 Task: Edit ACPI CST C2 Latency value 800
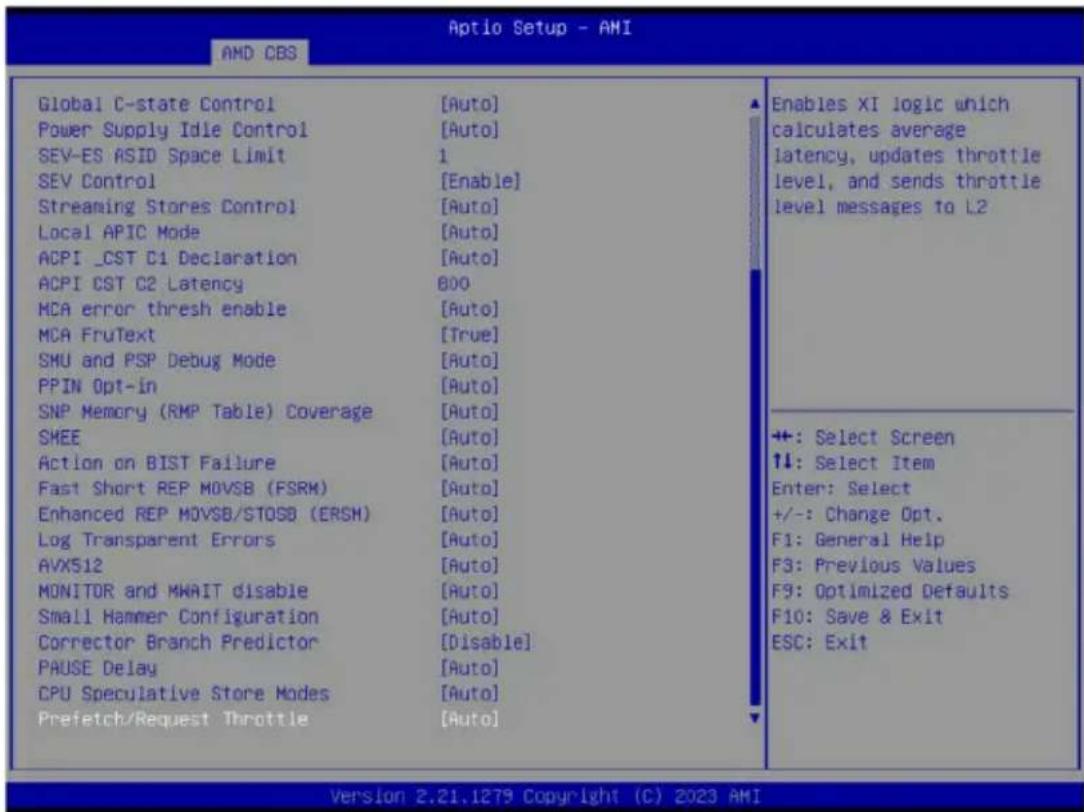454,283
